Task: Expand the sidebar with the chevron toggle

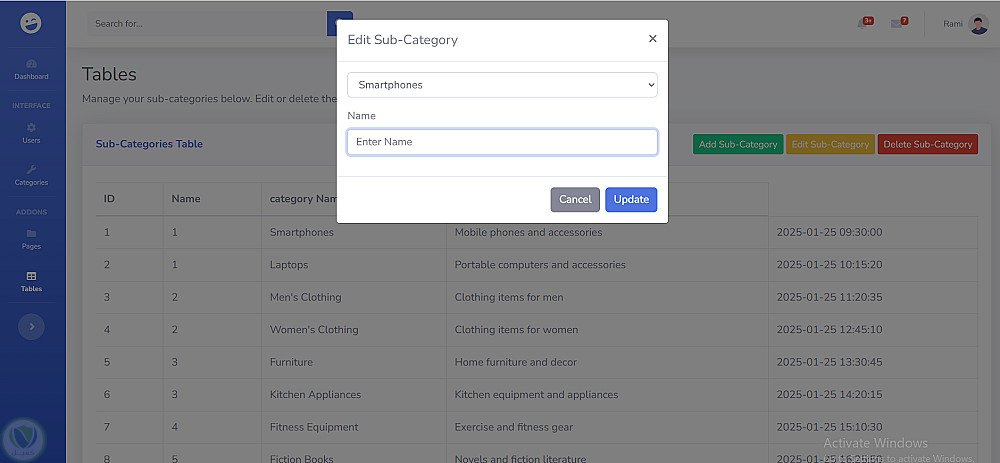Action: coord(31,325)
